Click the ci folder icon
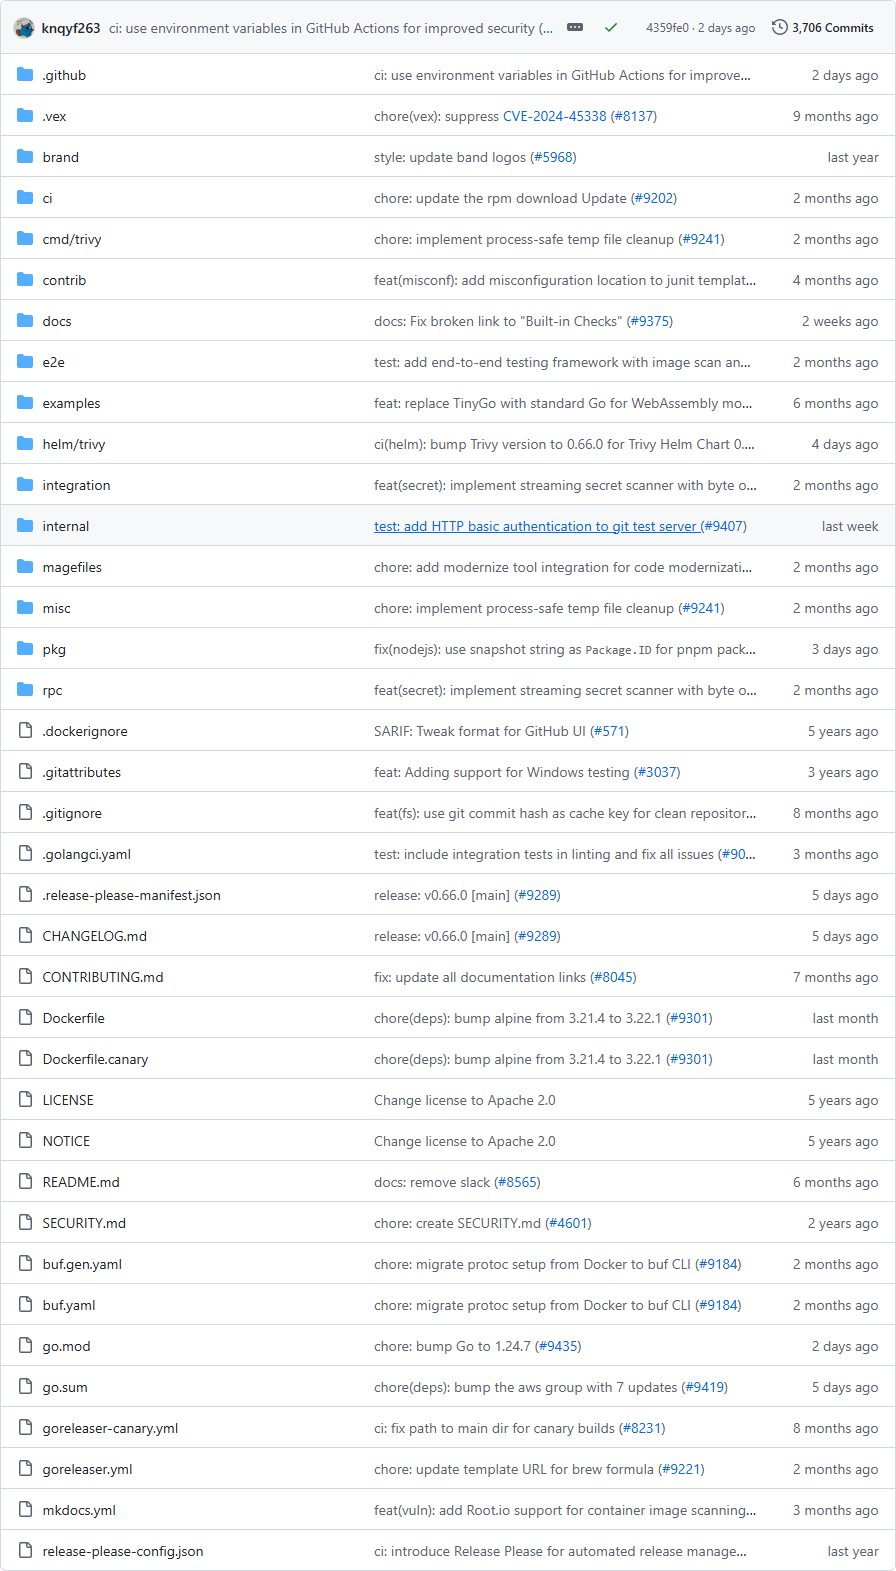This screenshot has width=896, height=1571. click(x=25, y=198)
